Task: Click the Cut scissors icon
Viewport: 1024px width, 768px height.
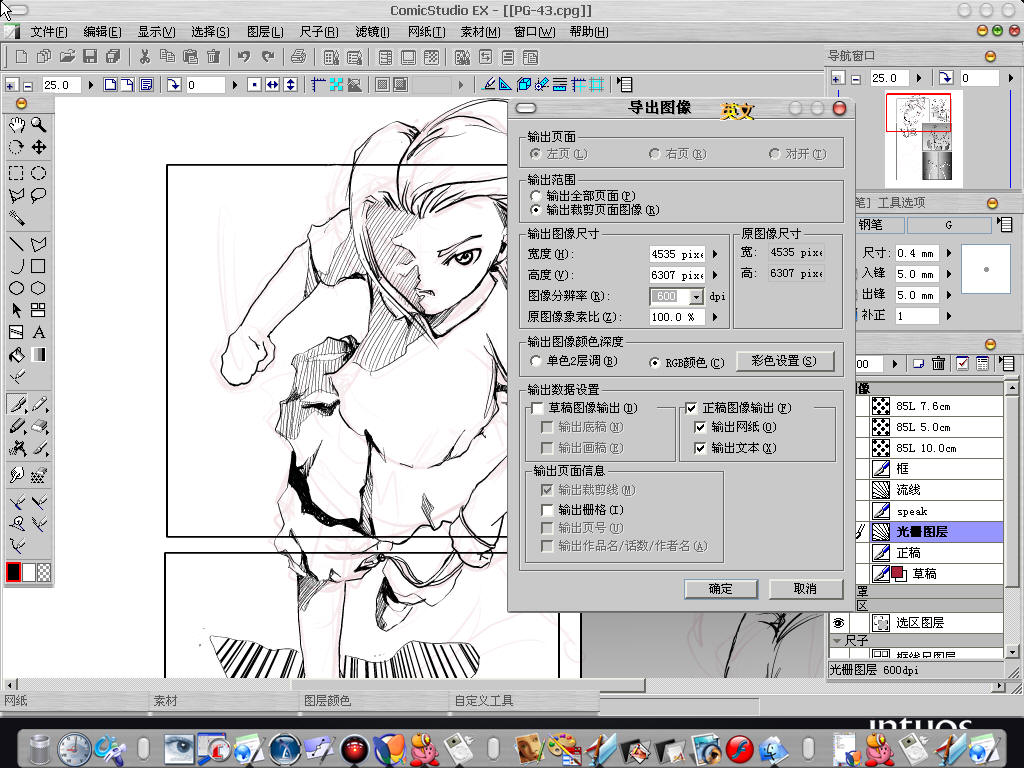Action: pos(144,57)
